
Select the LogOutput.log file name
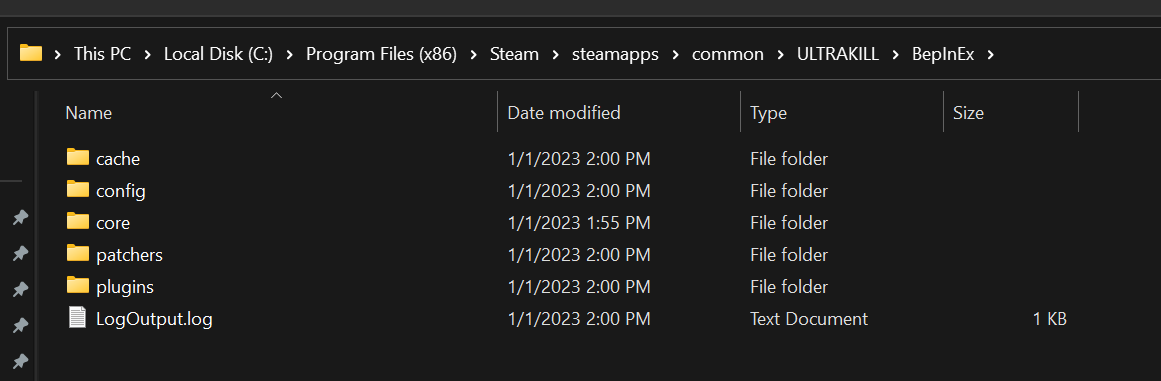(x=155, y=319)
